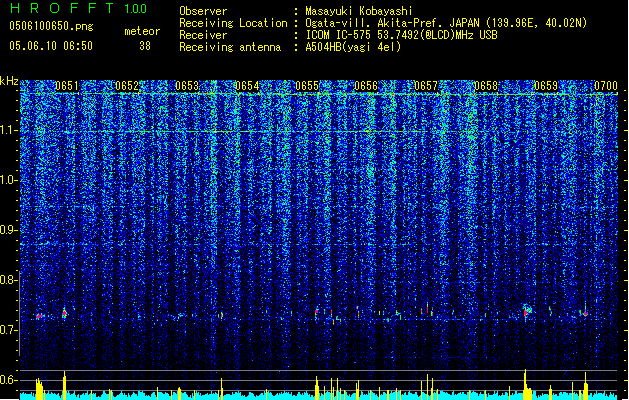Viewport: 629px width, 400px height.
Task: Select the 0658 time marker
Action: coord(486,86)
